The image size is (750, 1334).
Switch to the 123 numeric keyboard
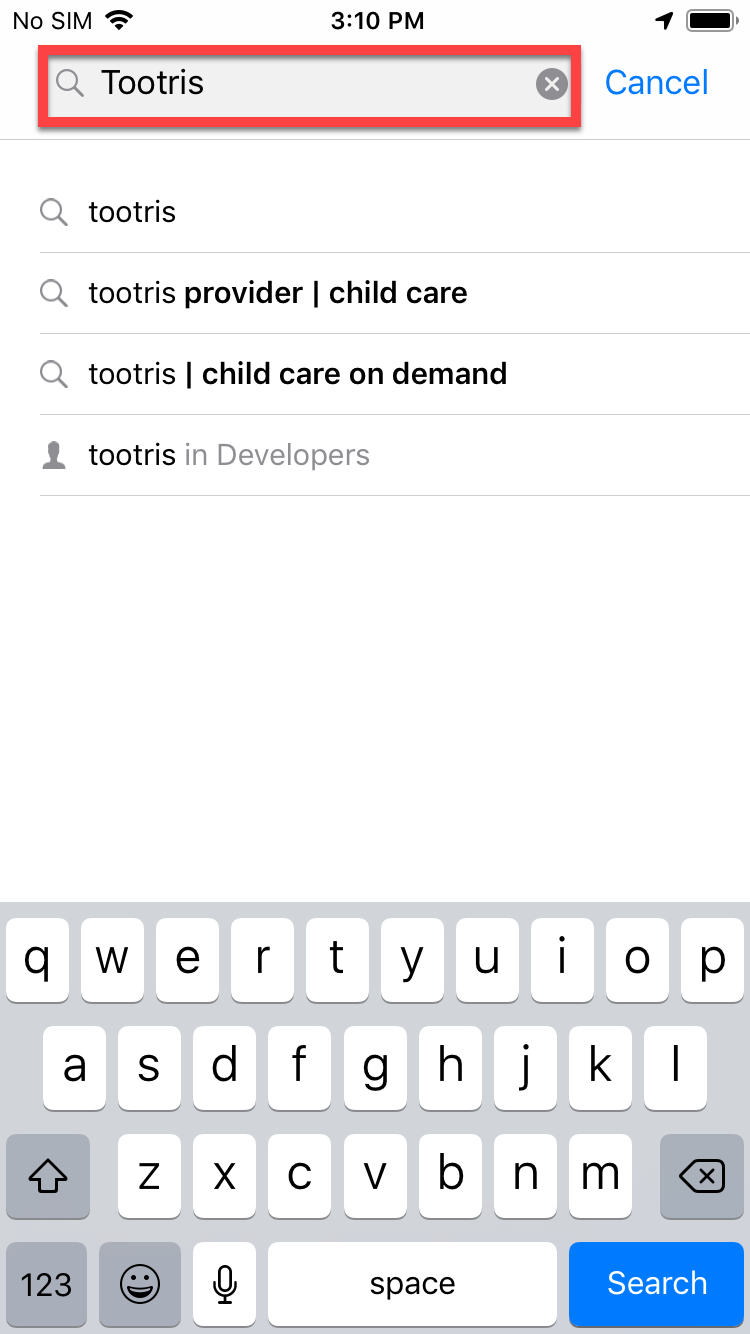tap(47, 1284)
